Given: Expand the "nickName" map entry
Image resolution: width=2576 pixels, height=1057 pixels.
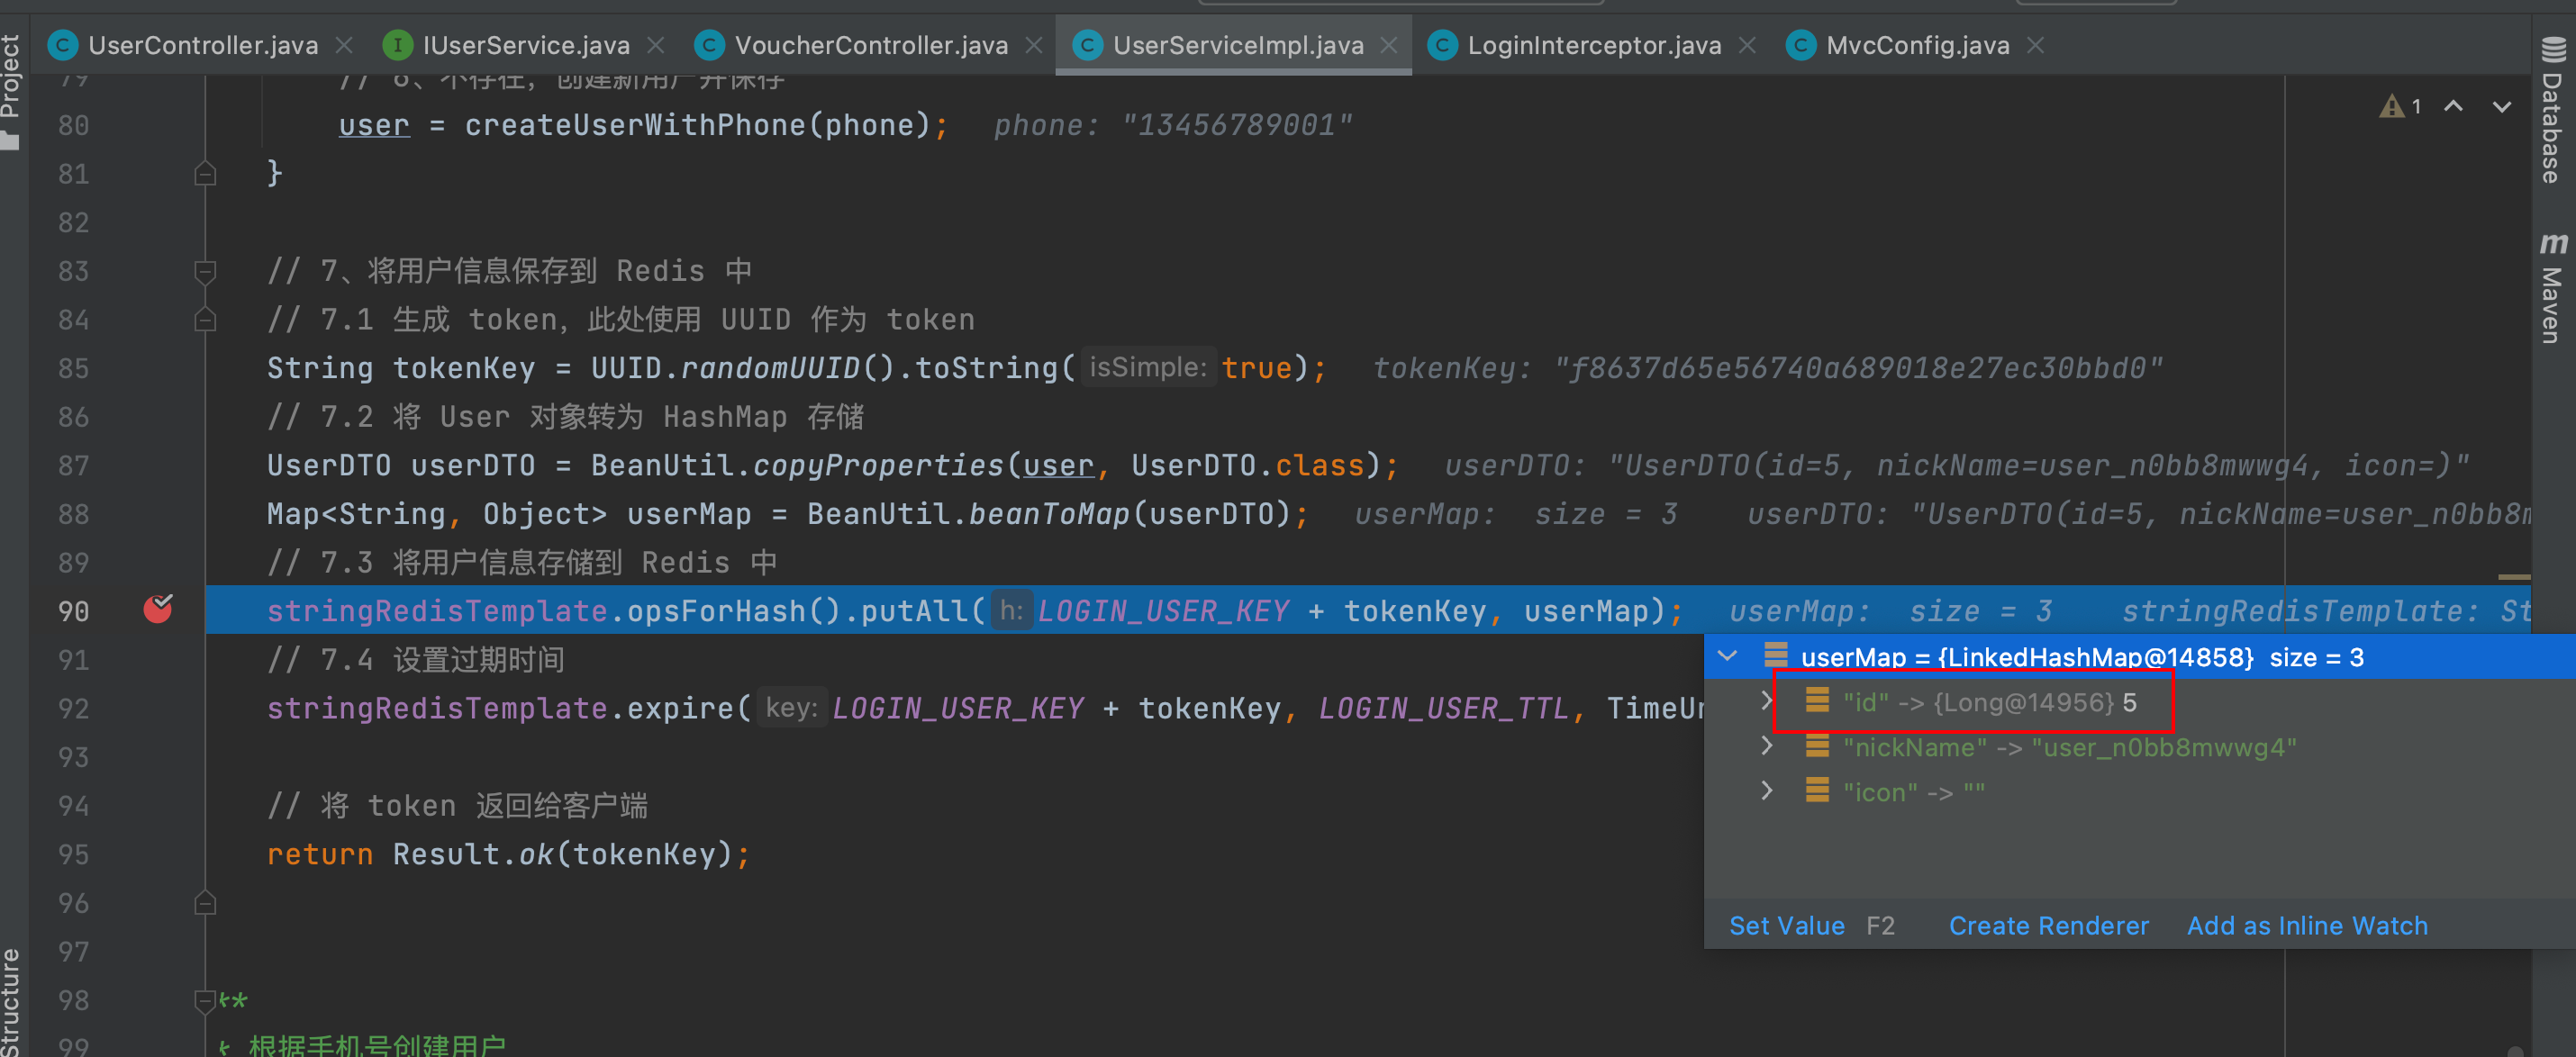Looking at the screenshot, I should click(1767, 746).
